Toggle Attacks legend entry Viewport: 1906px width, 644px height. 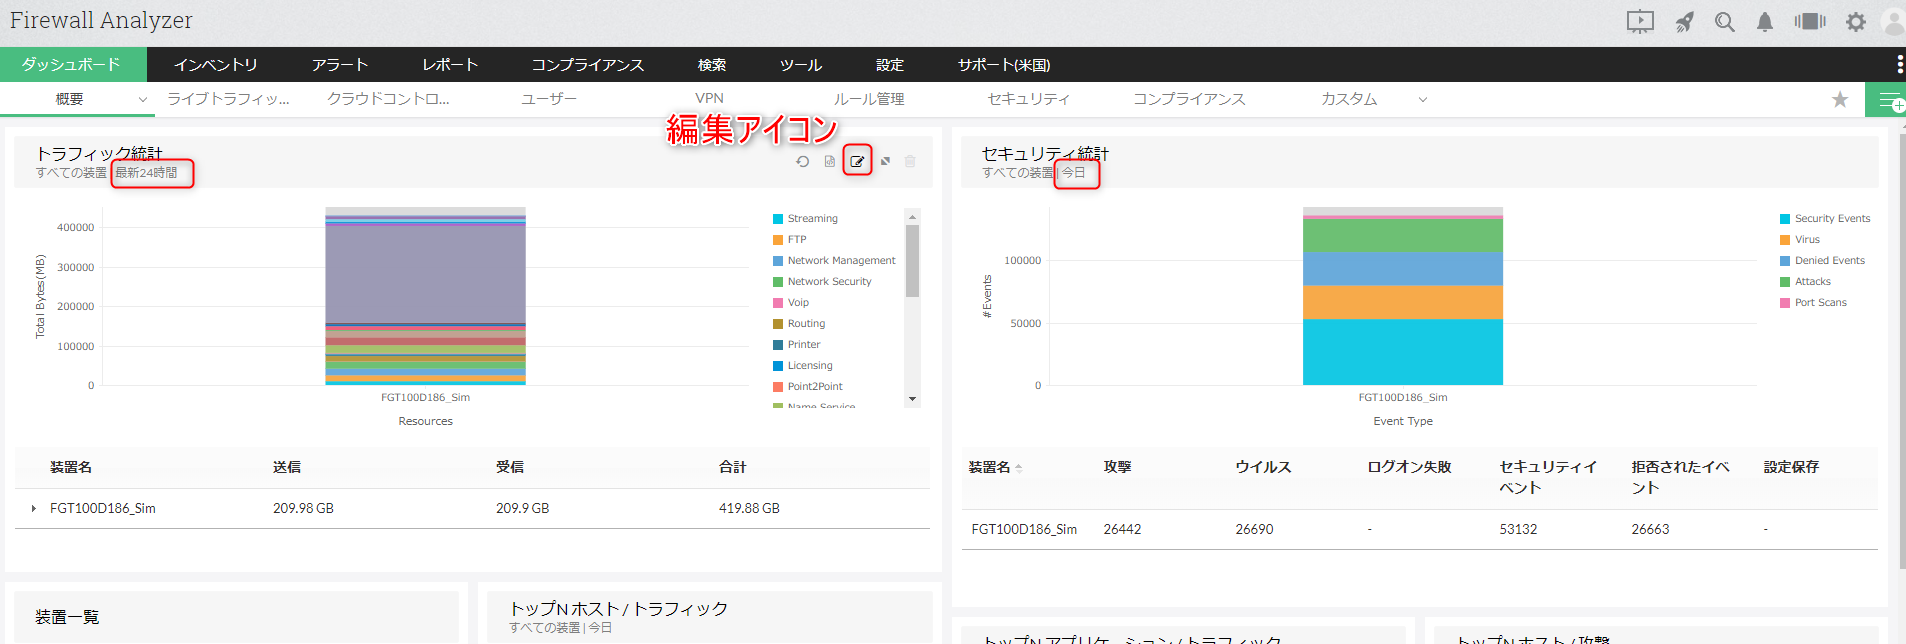click(1805, 282)
